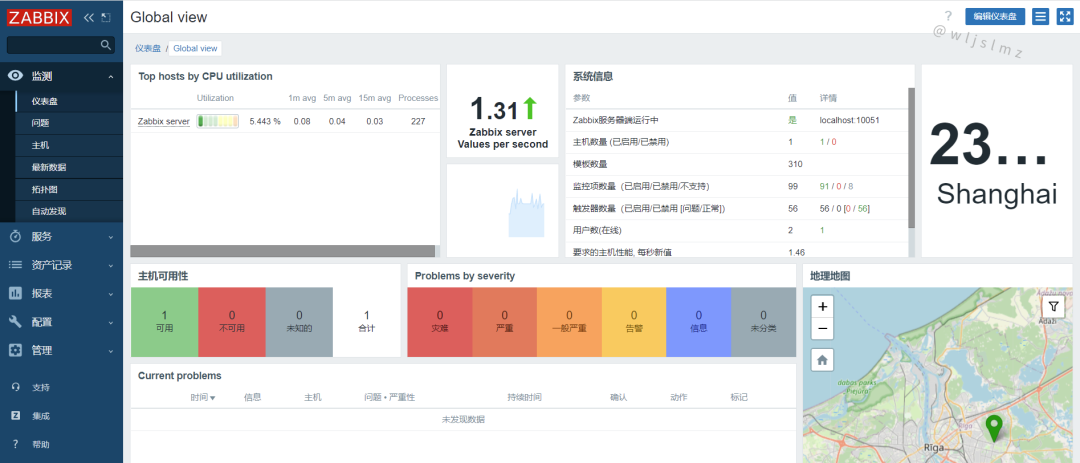Screen dimensions: 1080x463
Task: Click the 未发现数据 message row
Action: pos(464,420)
